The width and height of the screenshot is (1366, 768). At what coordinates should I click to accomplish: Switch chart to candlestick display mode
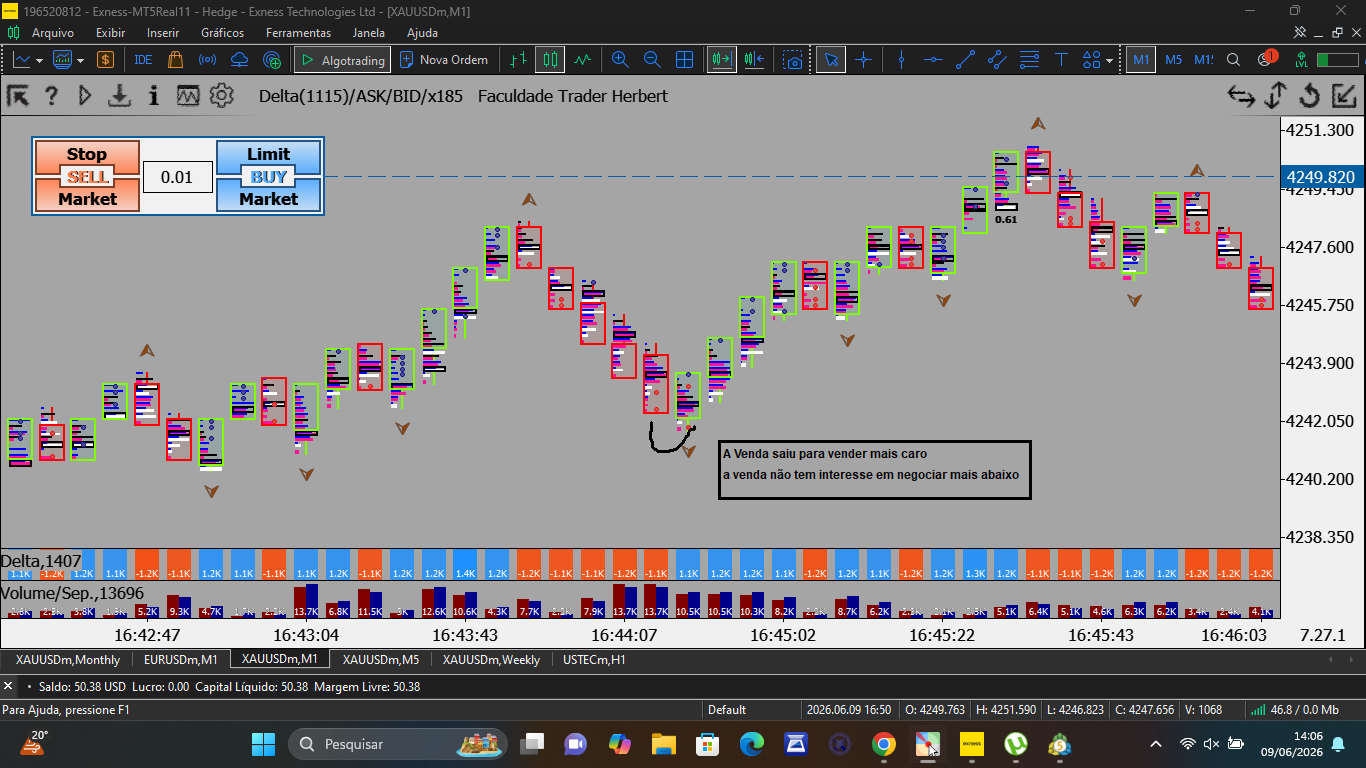[549, 60]
